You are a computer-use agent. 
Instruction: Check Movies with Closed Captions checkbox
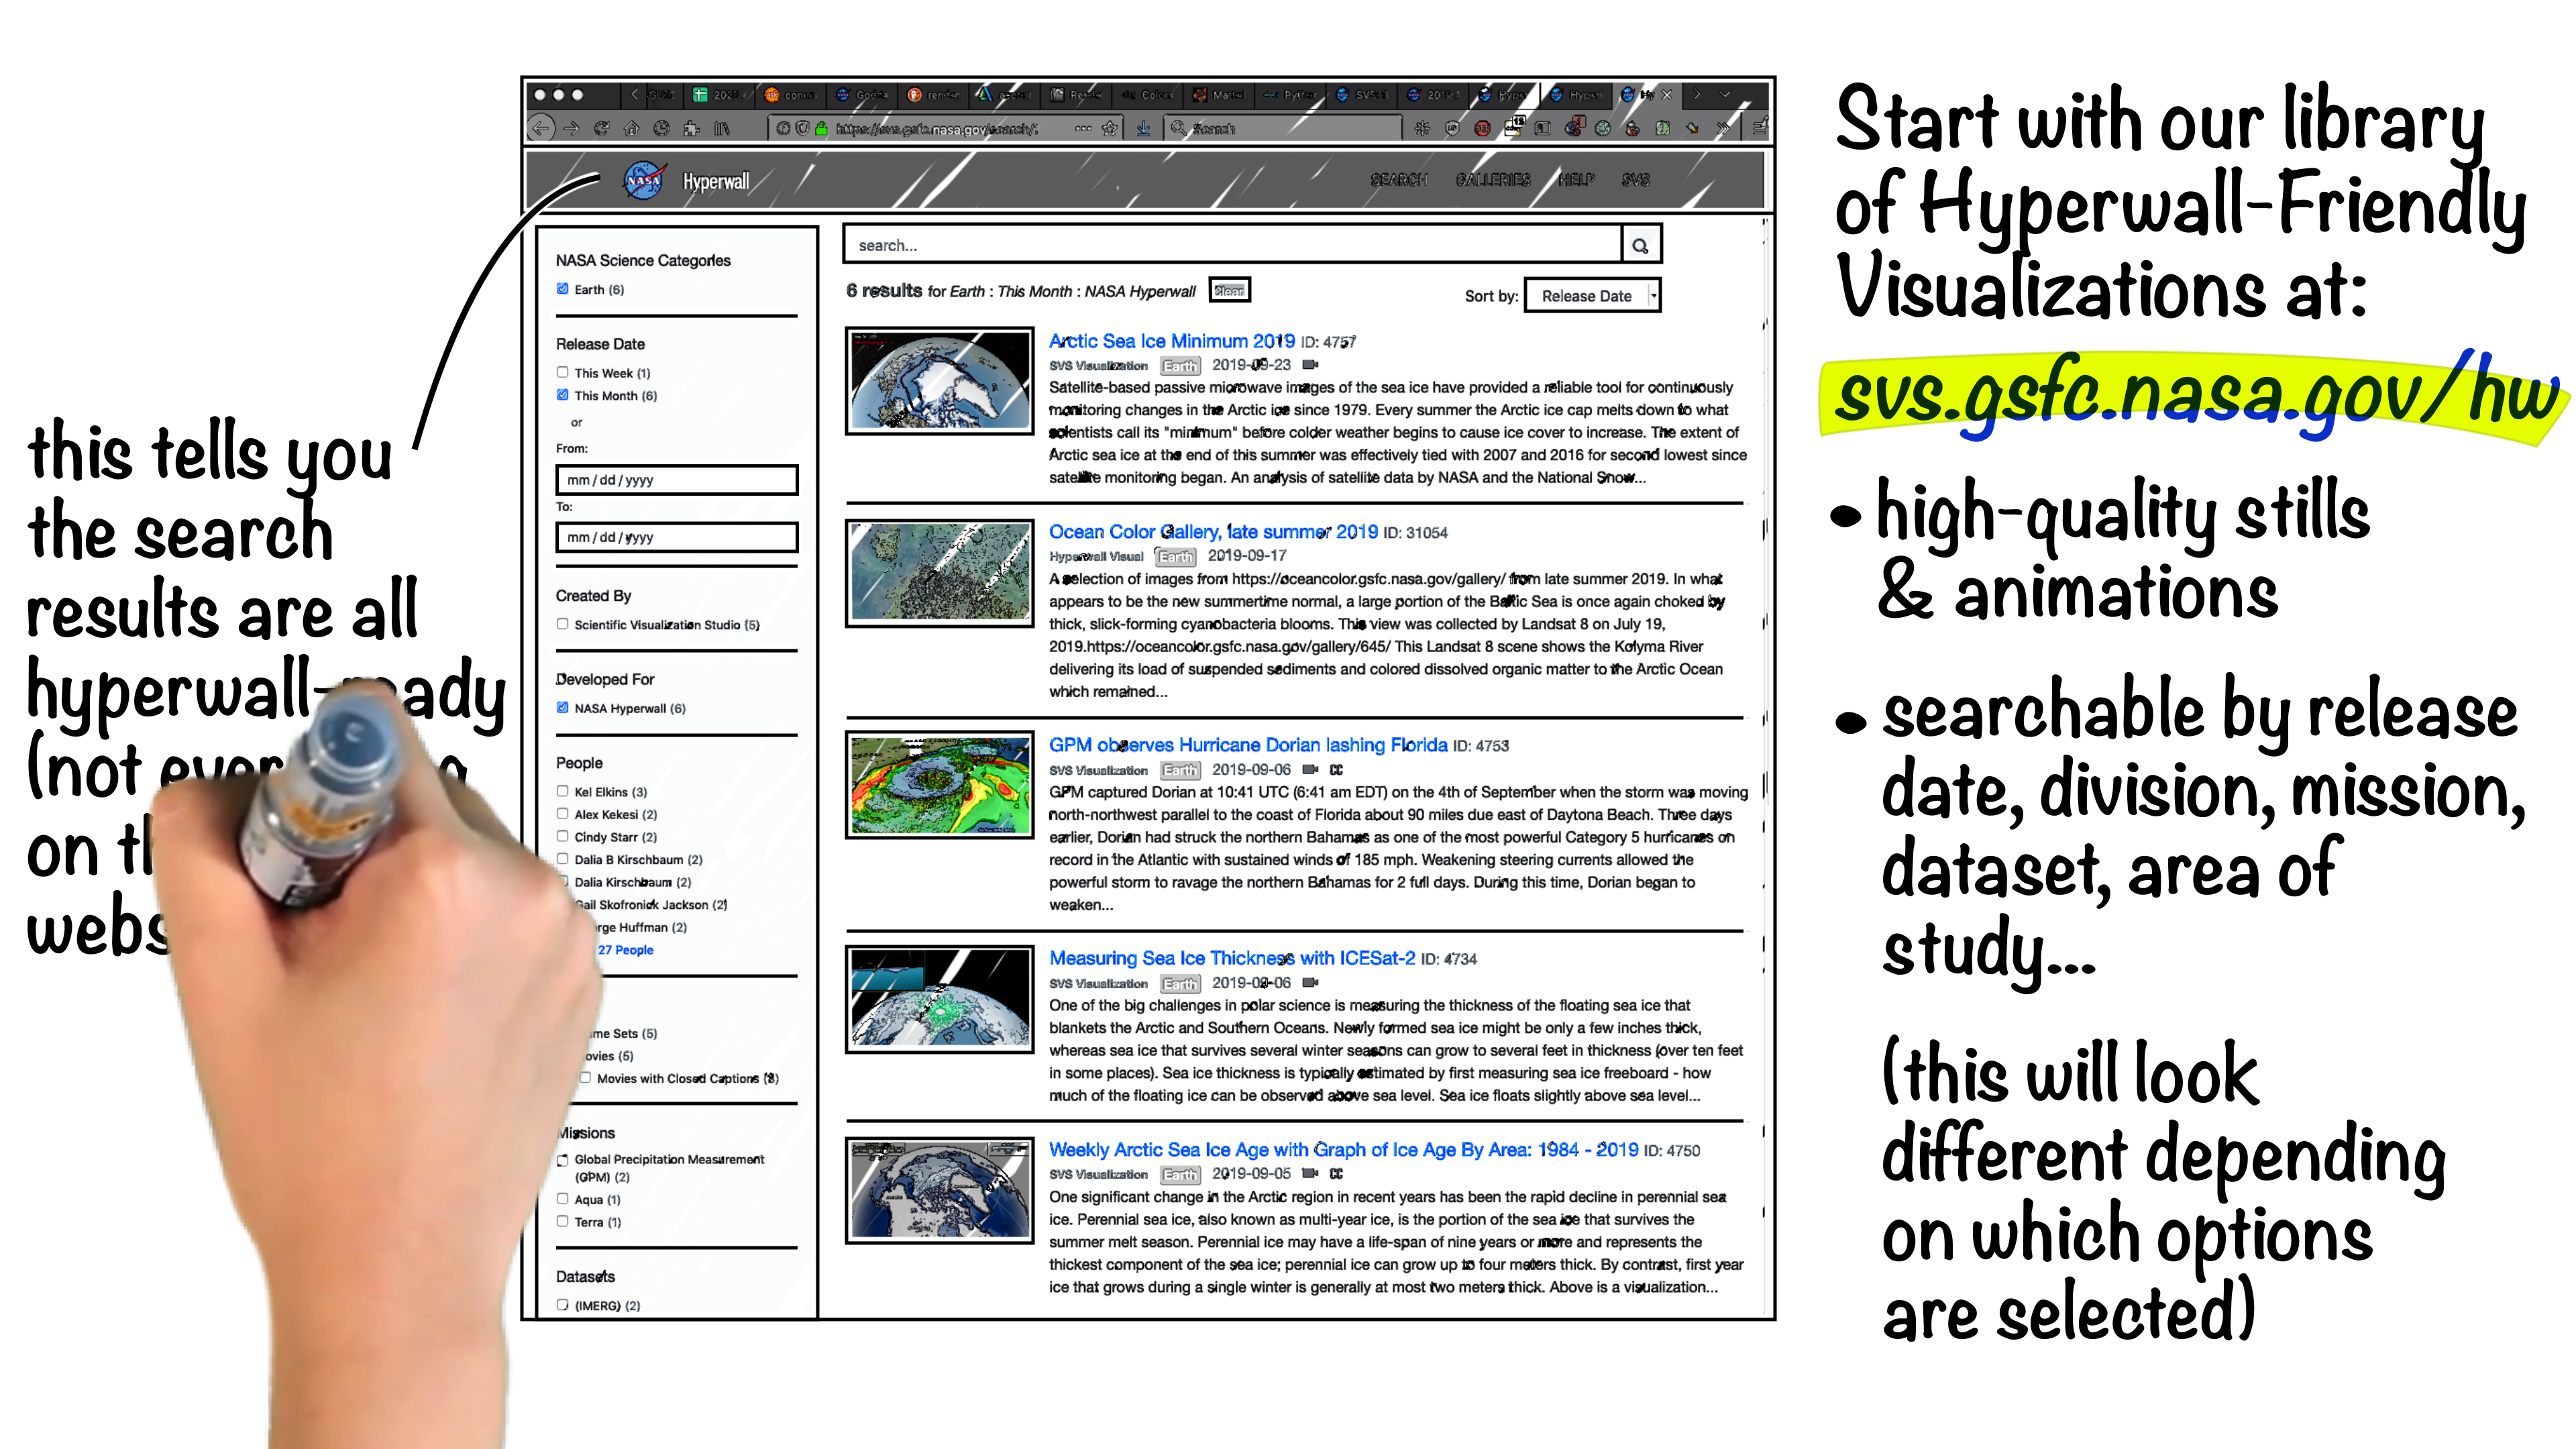click(585, 1077)
